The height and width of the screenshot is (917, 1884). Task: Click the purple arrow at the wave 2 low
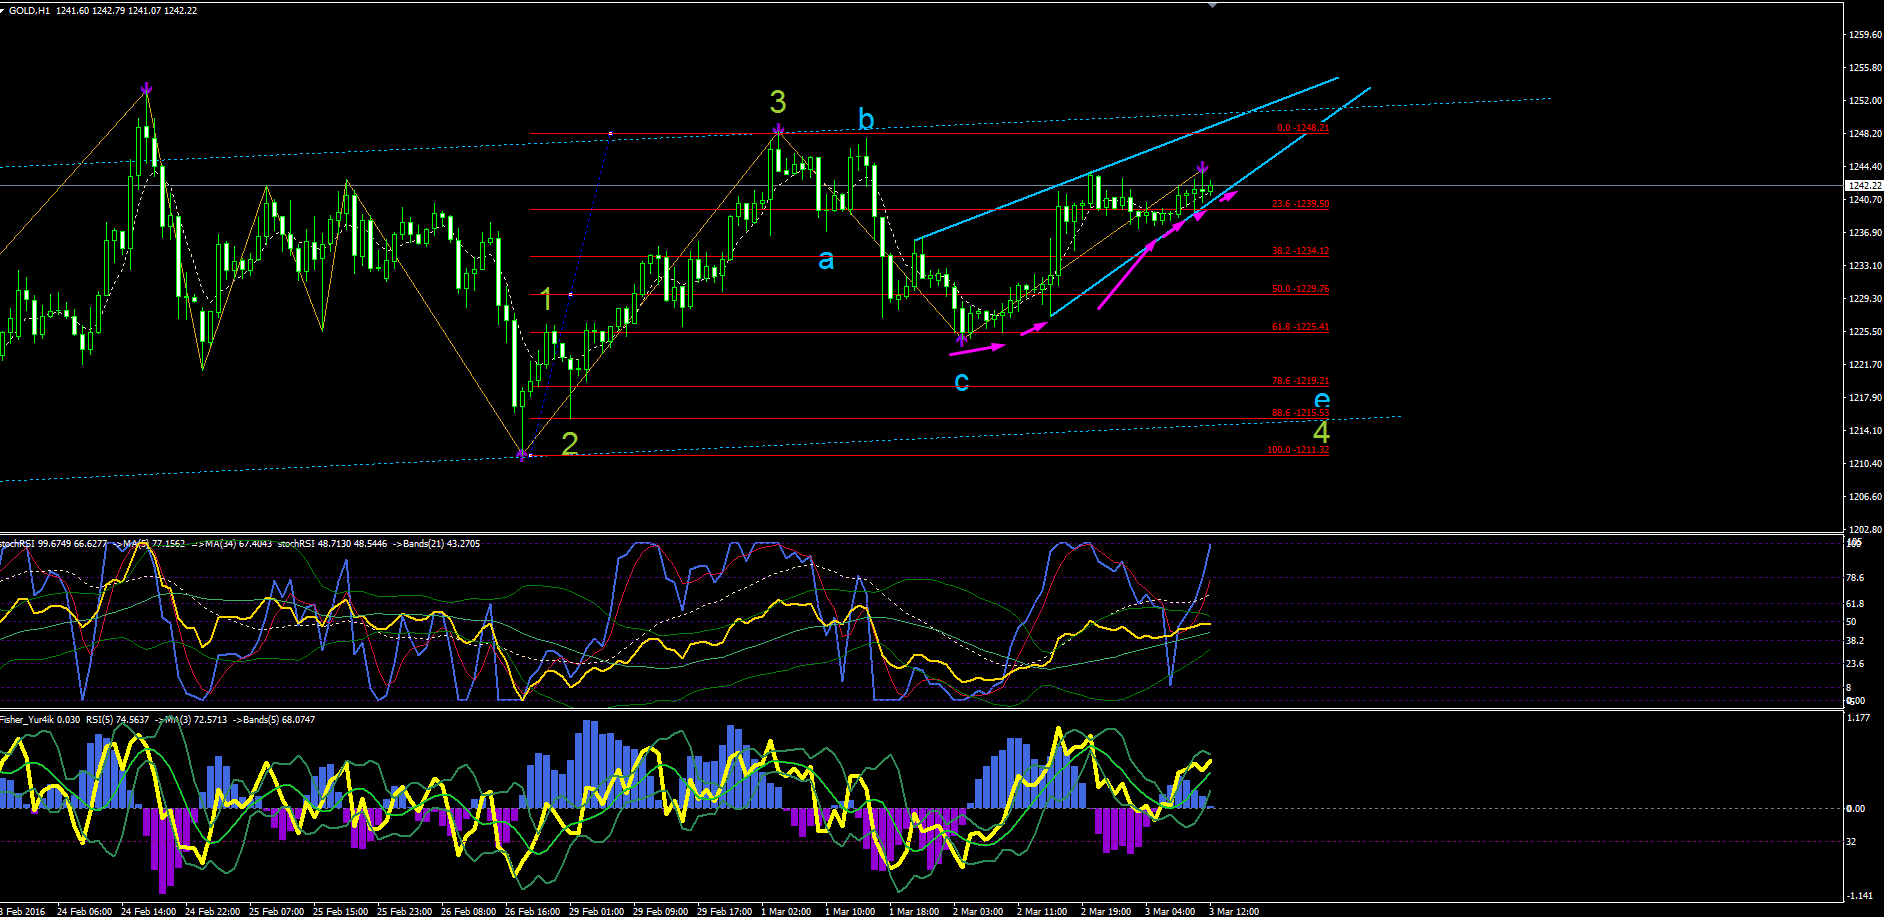521,455
